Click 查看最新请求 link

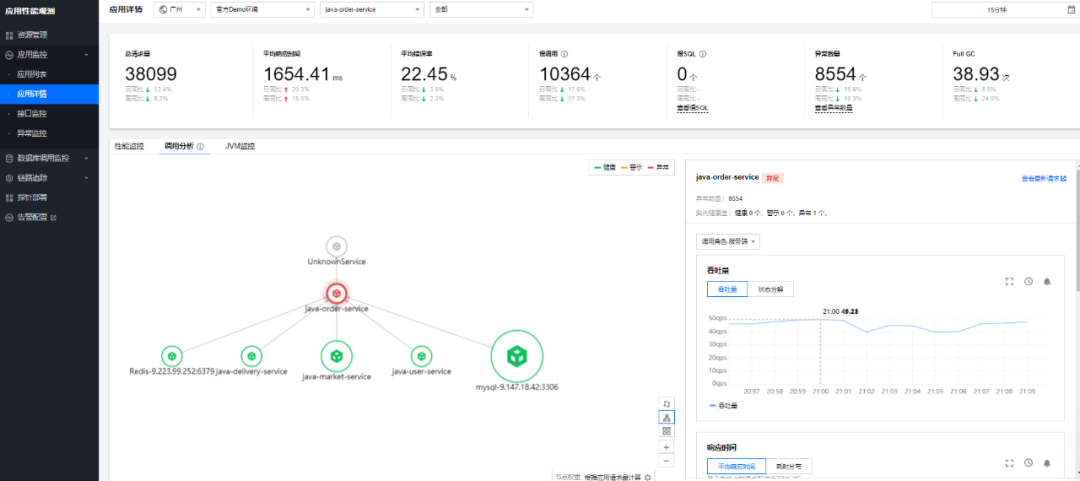[1043, 178]
